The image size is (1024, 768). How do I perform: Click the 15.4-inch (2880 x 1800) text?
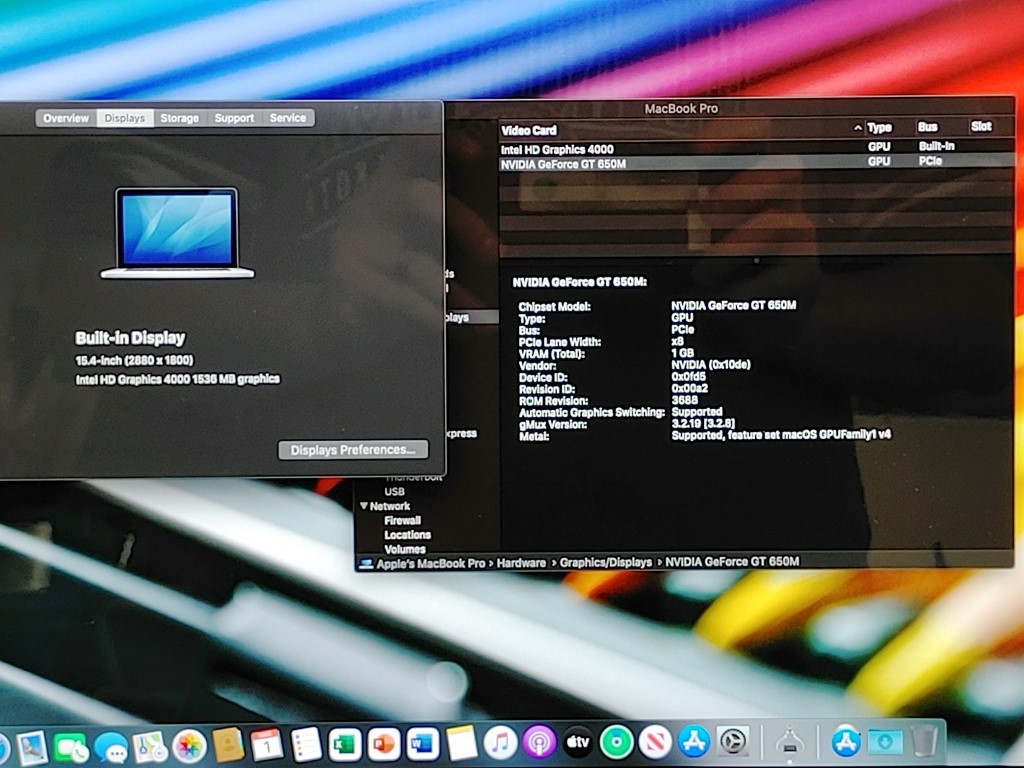pos(135,360)
